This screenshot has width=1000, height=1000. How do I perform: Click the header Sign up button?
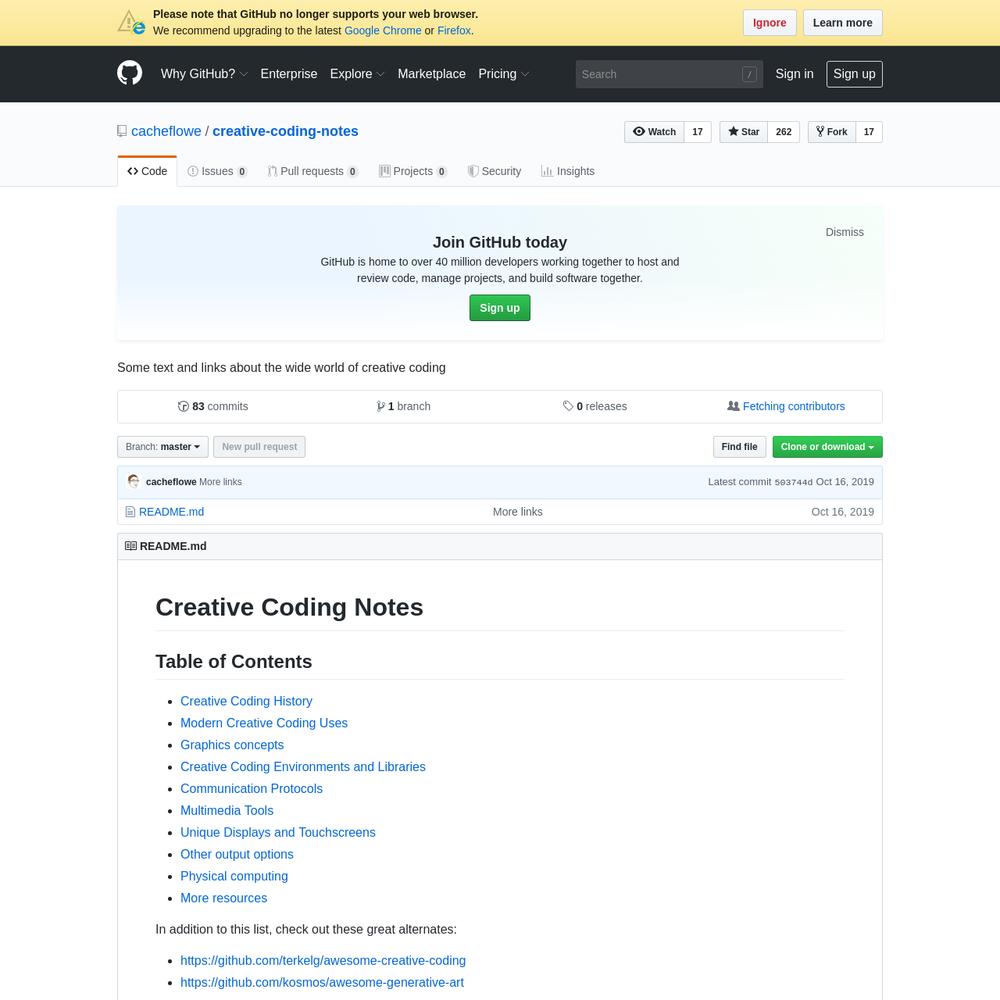[x=854, y=74]
